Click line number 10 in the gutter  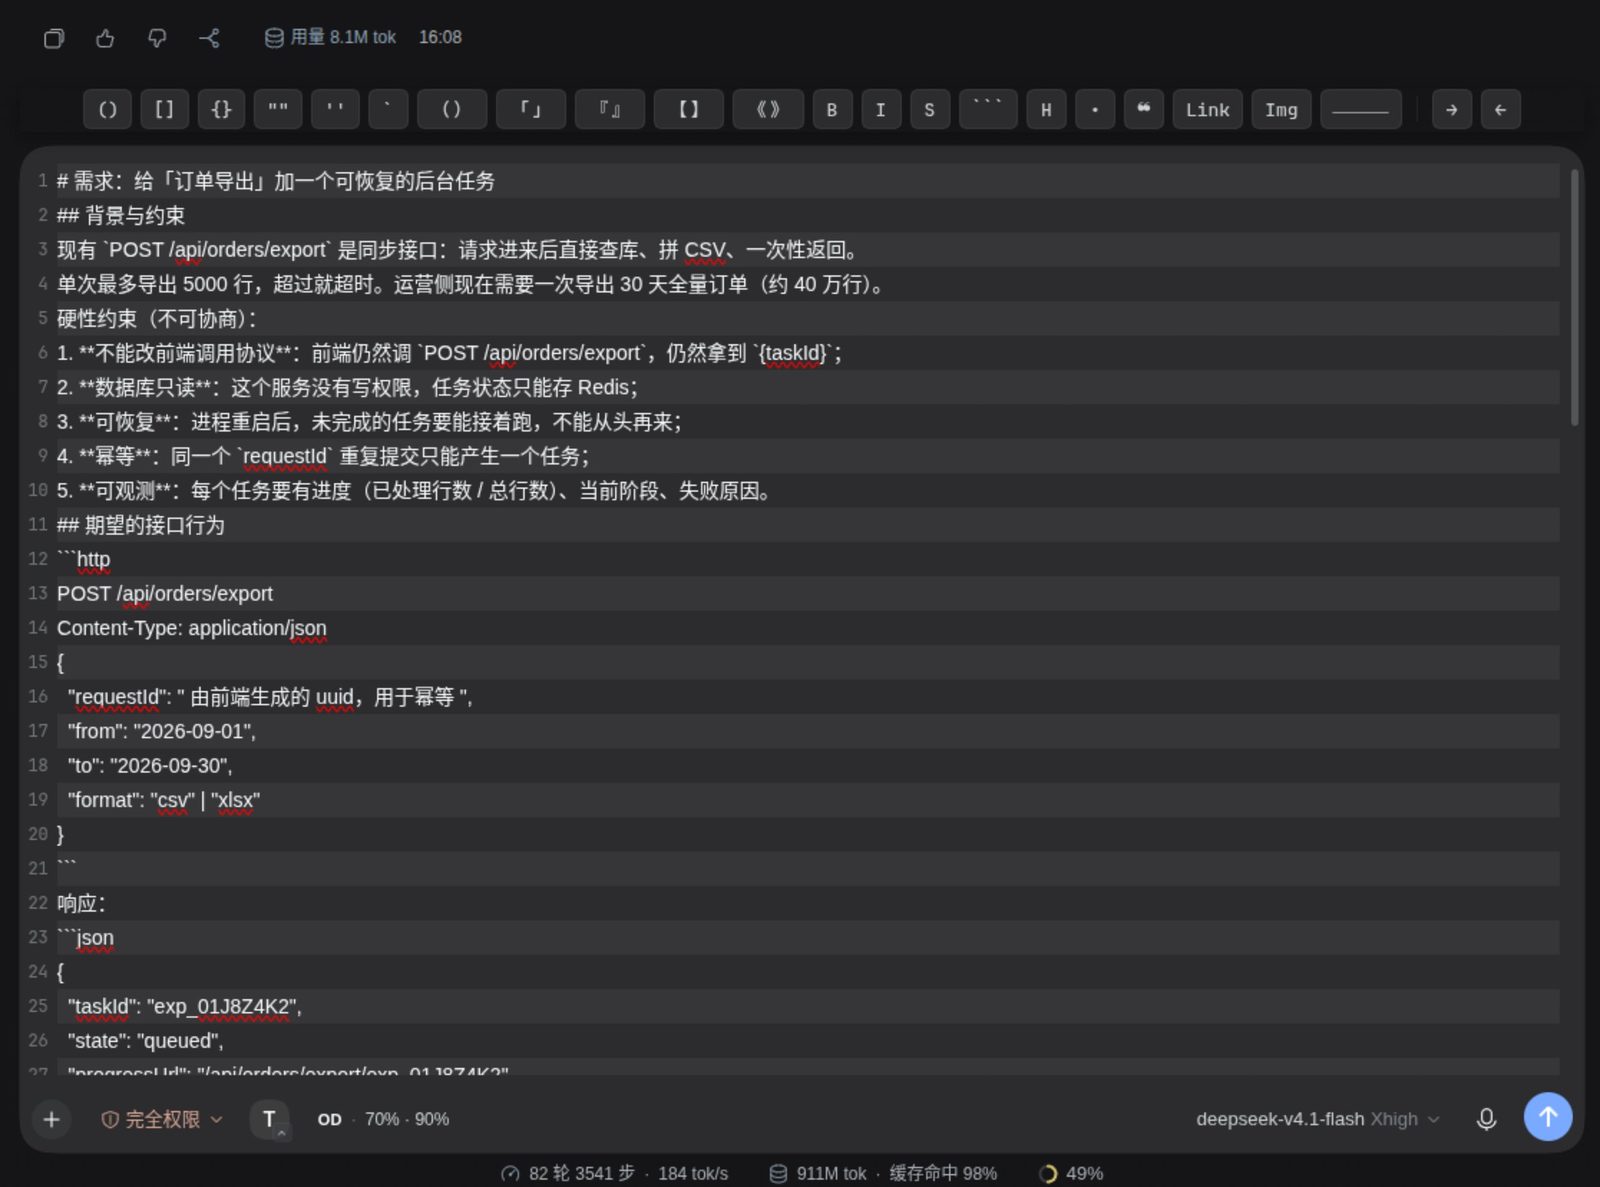[x=38, y=490]
